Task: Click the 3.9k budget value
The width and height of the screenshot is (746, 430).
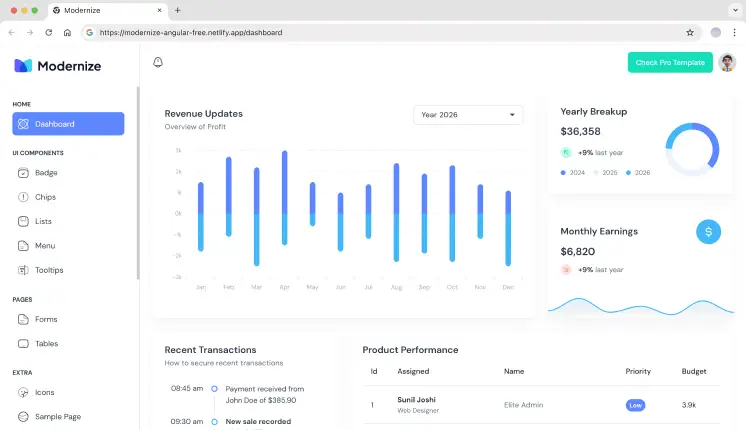Action: pos(688,405)
